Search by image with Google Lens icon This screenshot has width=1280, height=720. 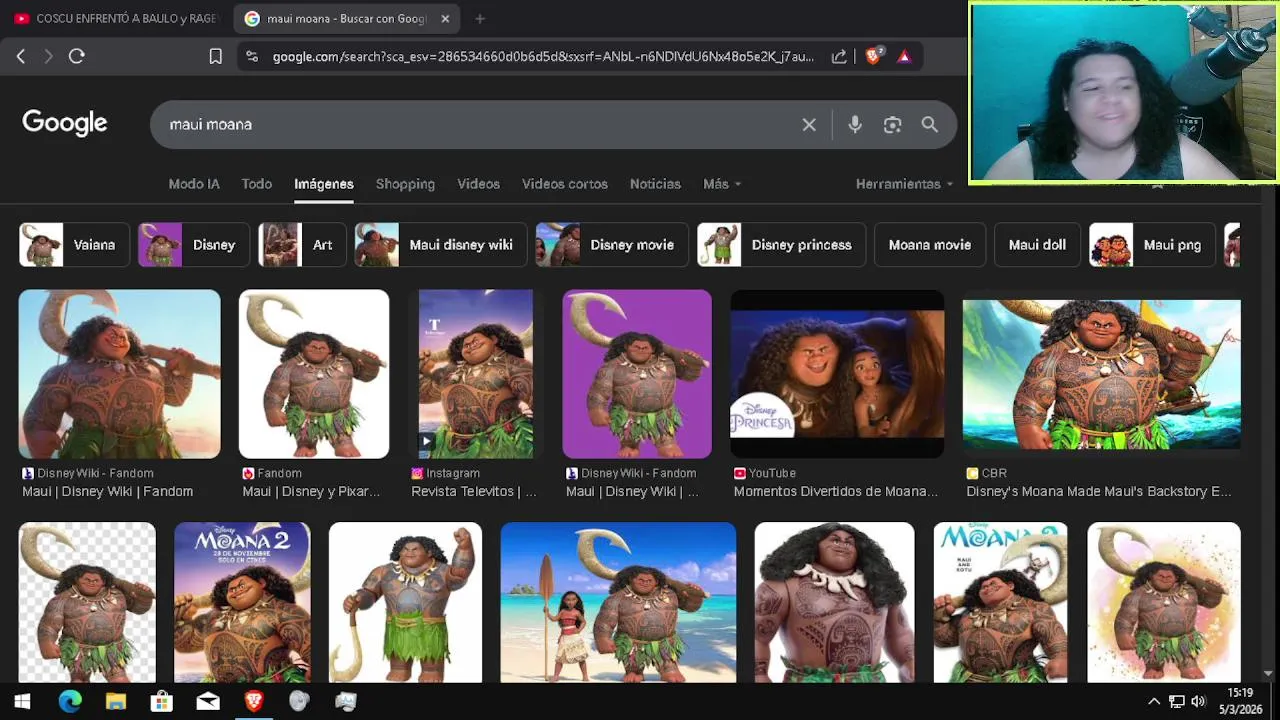click(892, 125)
